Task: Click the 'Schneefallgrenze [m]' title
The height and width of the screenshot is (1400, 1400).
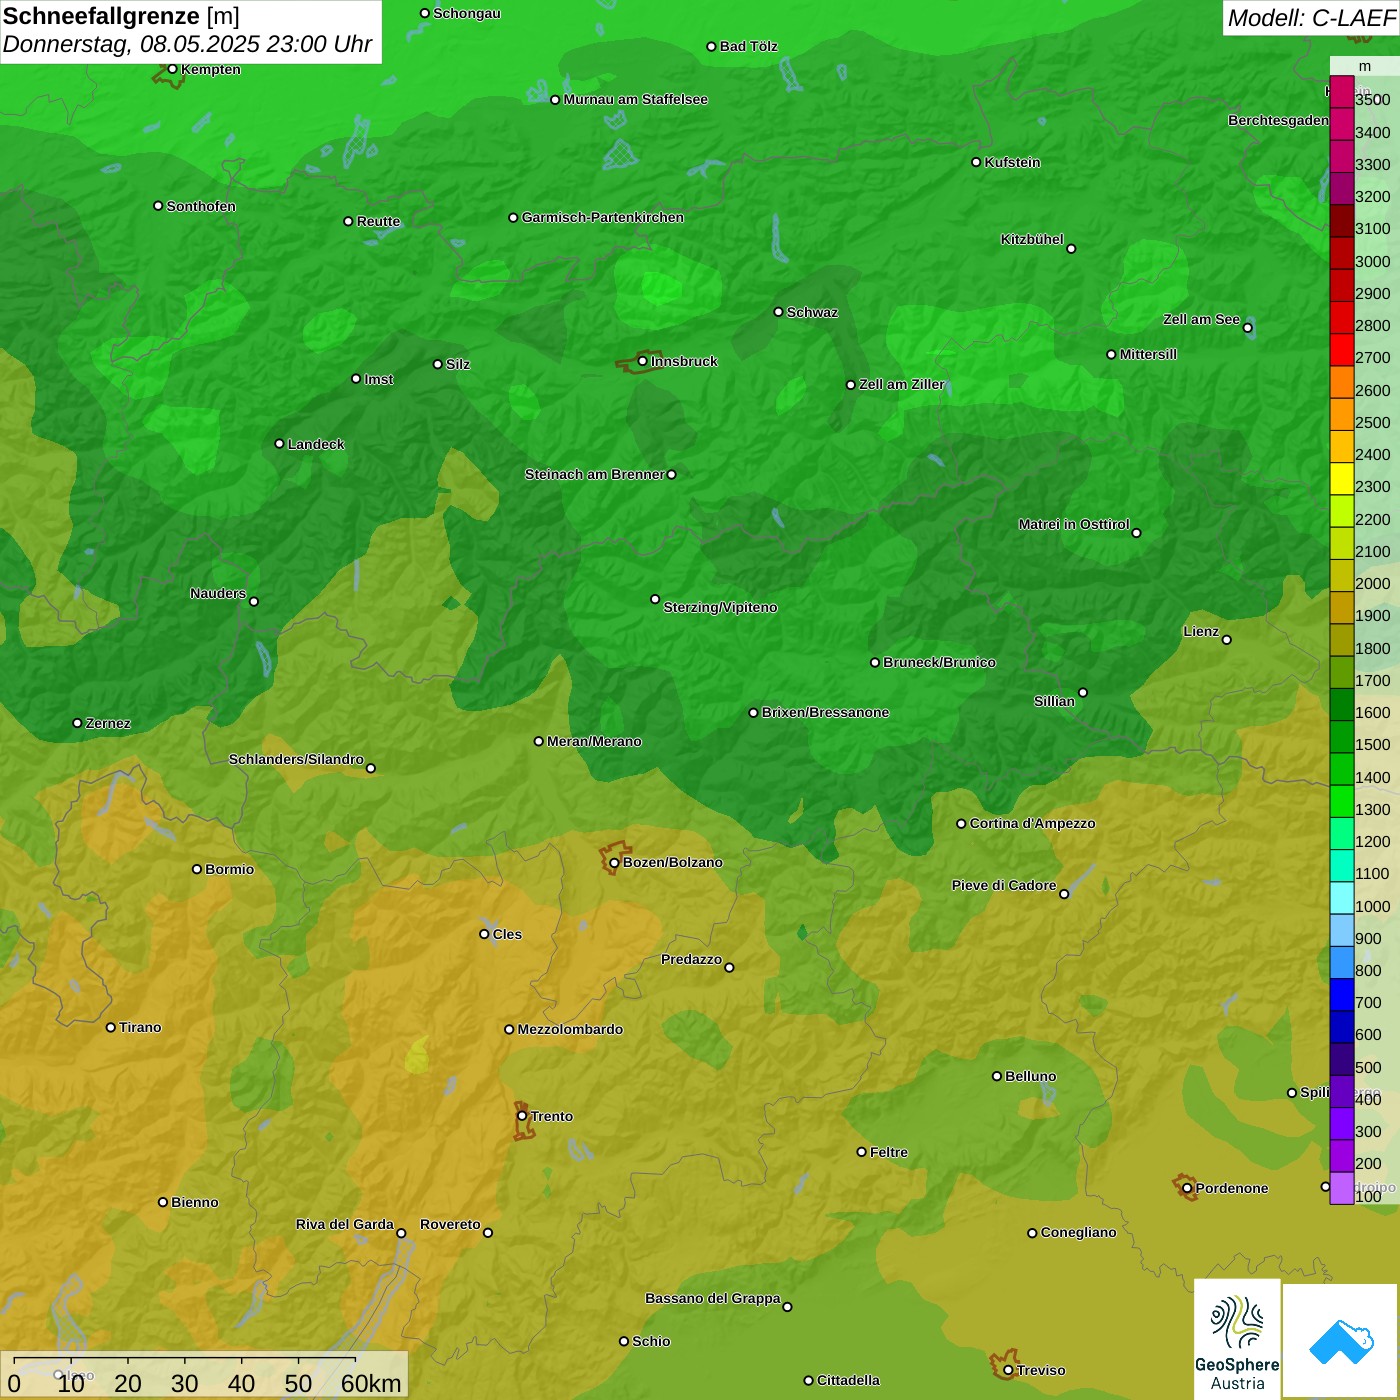Action: tap(121, 16)
